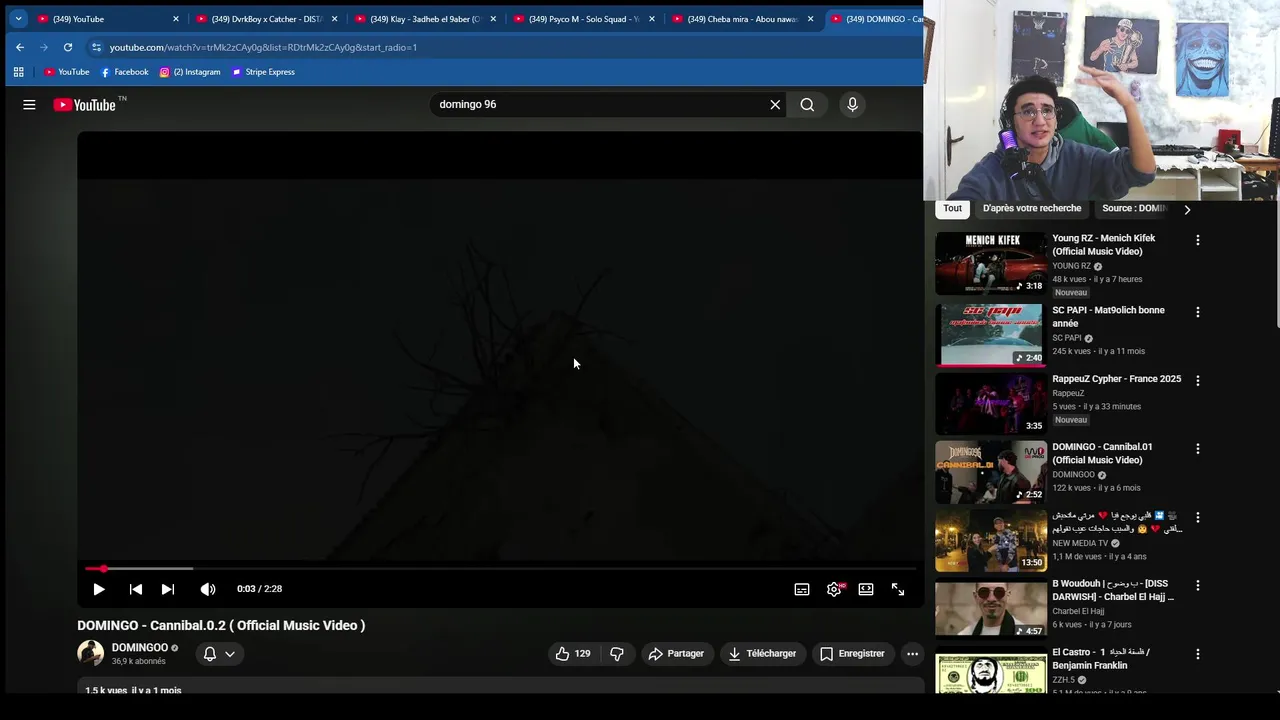
Task: Open the SC PAPI - Mat9olich bonne année video
Action: click(x=991, y=335)
